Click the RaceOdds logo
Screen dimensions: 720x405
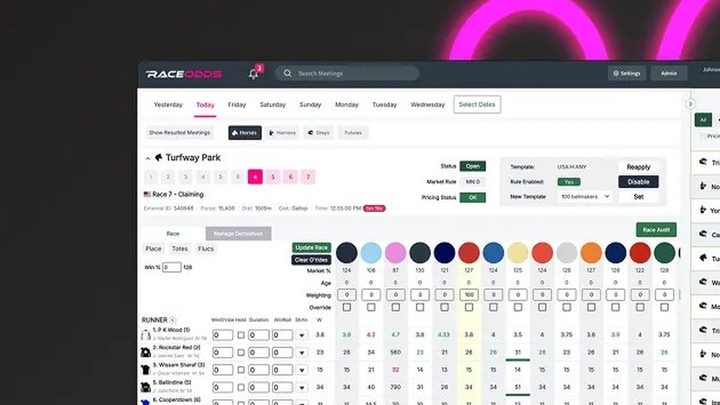(184, 74)
